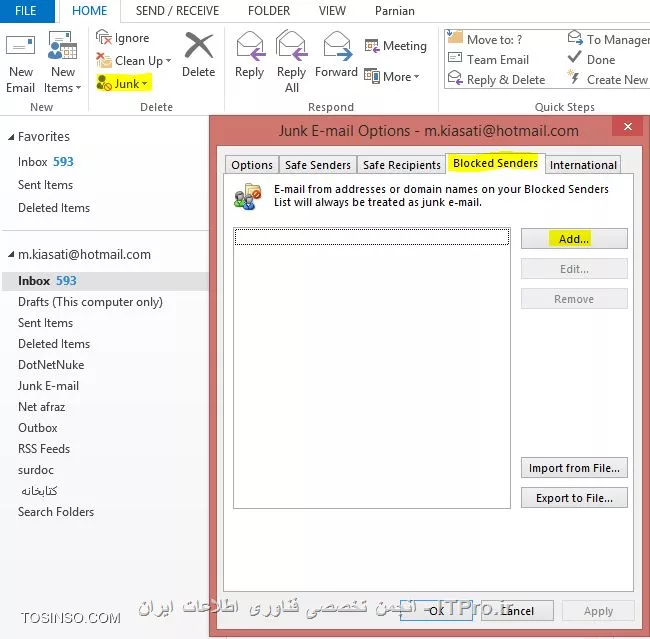Confirm the dialog with OK
650x639 pixels.
pyautogui.click(x=436, y=611)
